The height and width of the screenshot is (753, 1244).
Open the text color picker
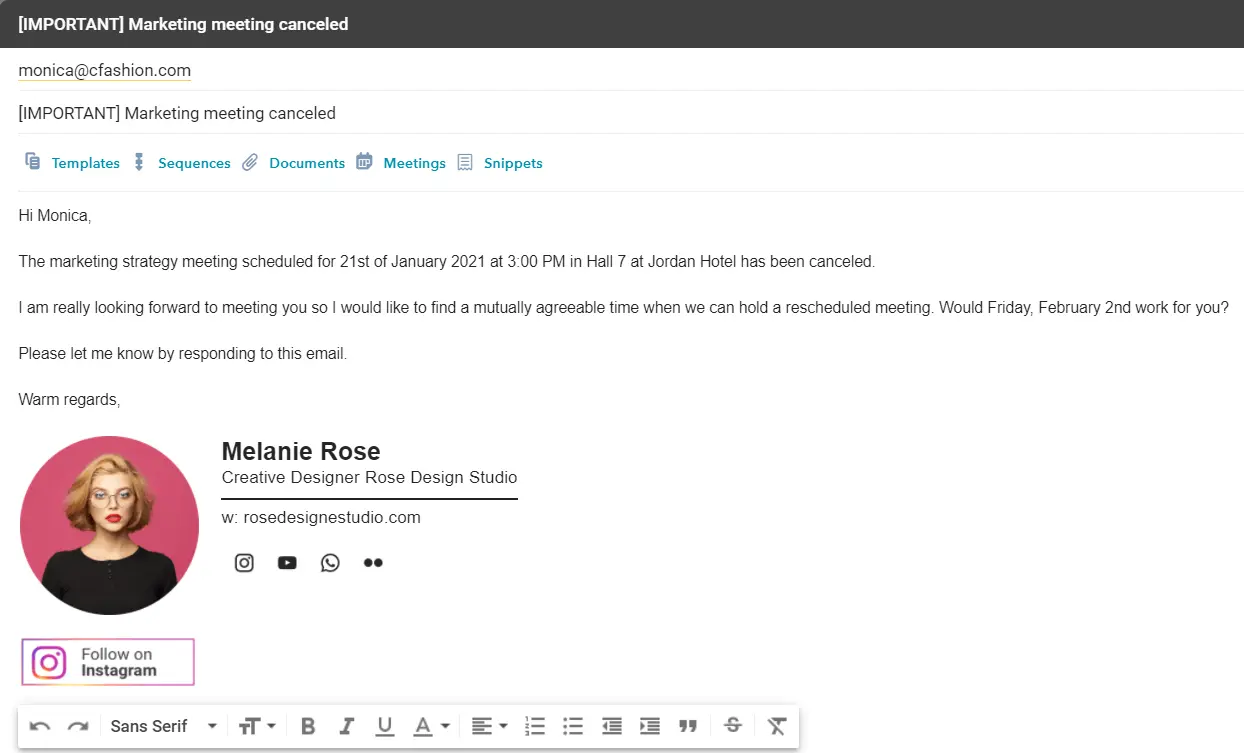pyautogui.click(x=431, y=726)
